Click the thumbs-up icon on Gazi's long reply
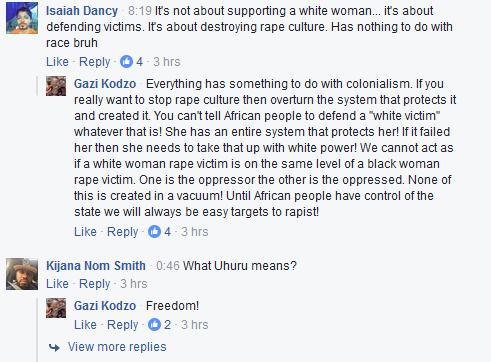Image resolution: width=491 pixels, height=362 pixels. click(154, 232)
